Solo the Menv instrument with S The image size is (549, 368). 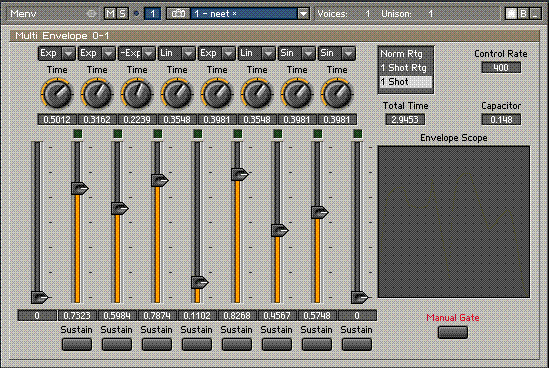122,14
